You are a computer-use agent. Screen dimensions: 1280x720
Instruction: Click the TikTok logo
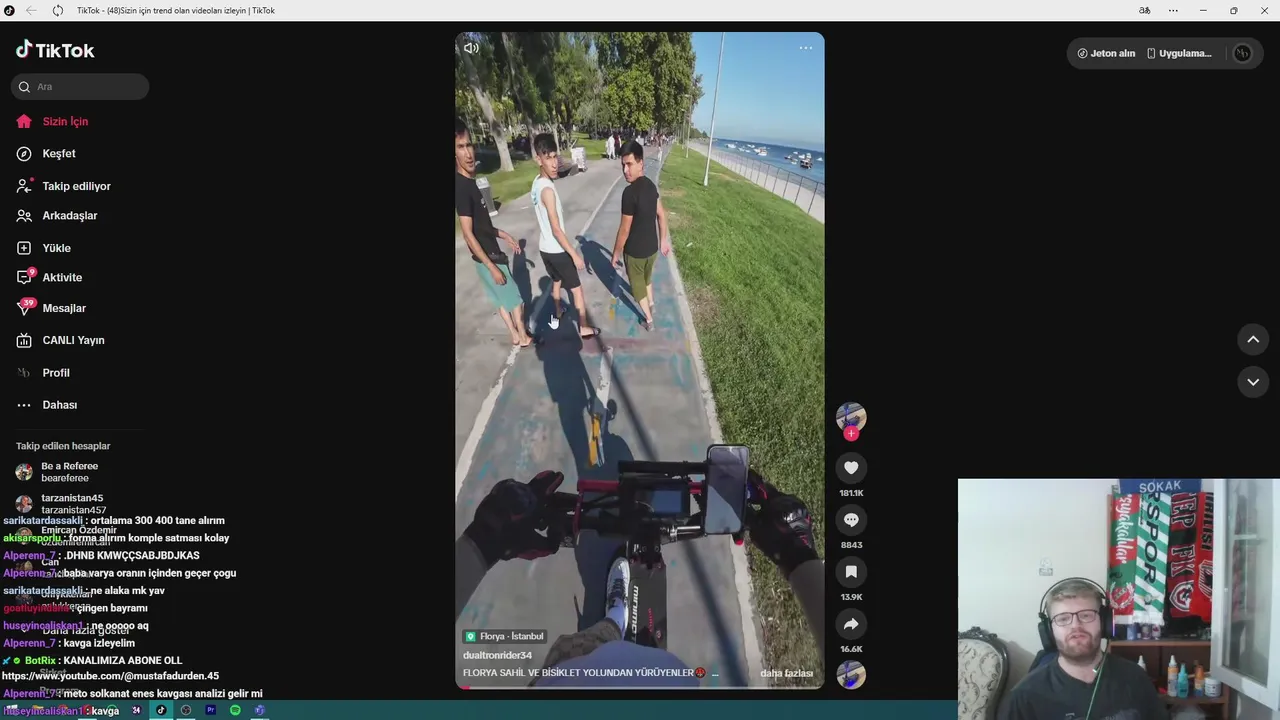(x=55, y=50)
